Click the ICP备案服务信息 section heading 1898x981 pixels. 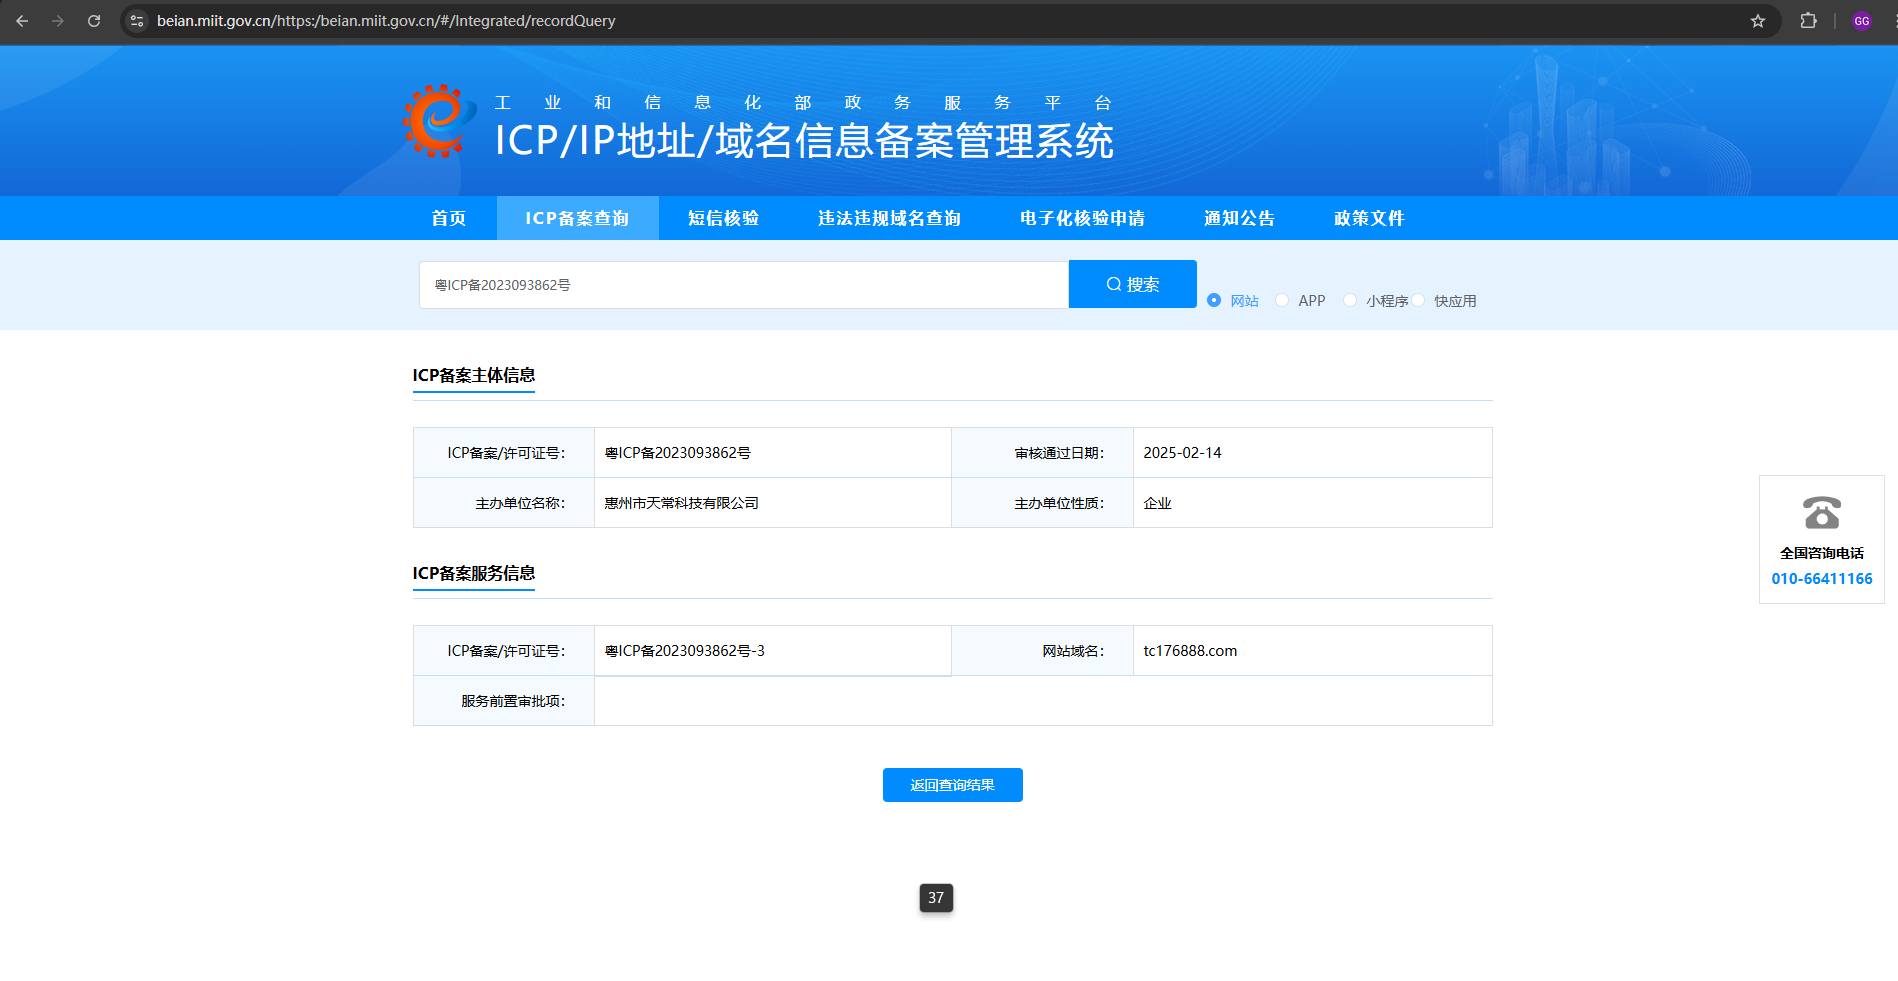click(474, 573)
